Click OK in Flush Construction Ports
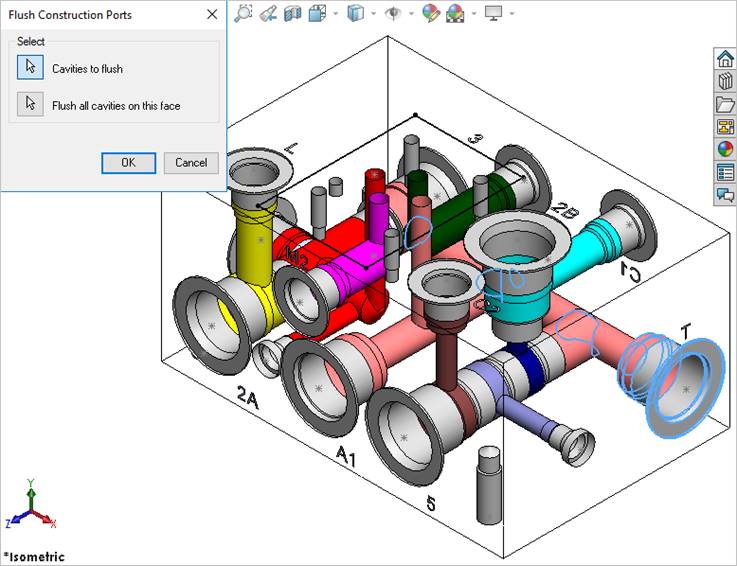The width and height of the screenshot is (737, 566). (x=129, y=163)
